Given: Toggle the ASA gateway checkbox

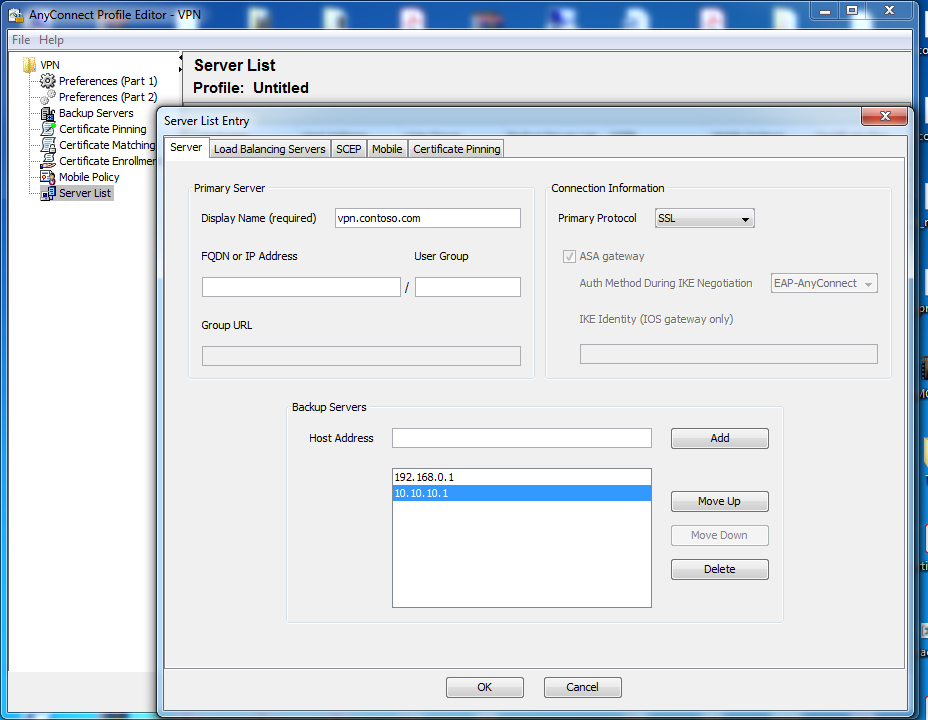Looking at the screenshot, I should coord(568,255).
